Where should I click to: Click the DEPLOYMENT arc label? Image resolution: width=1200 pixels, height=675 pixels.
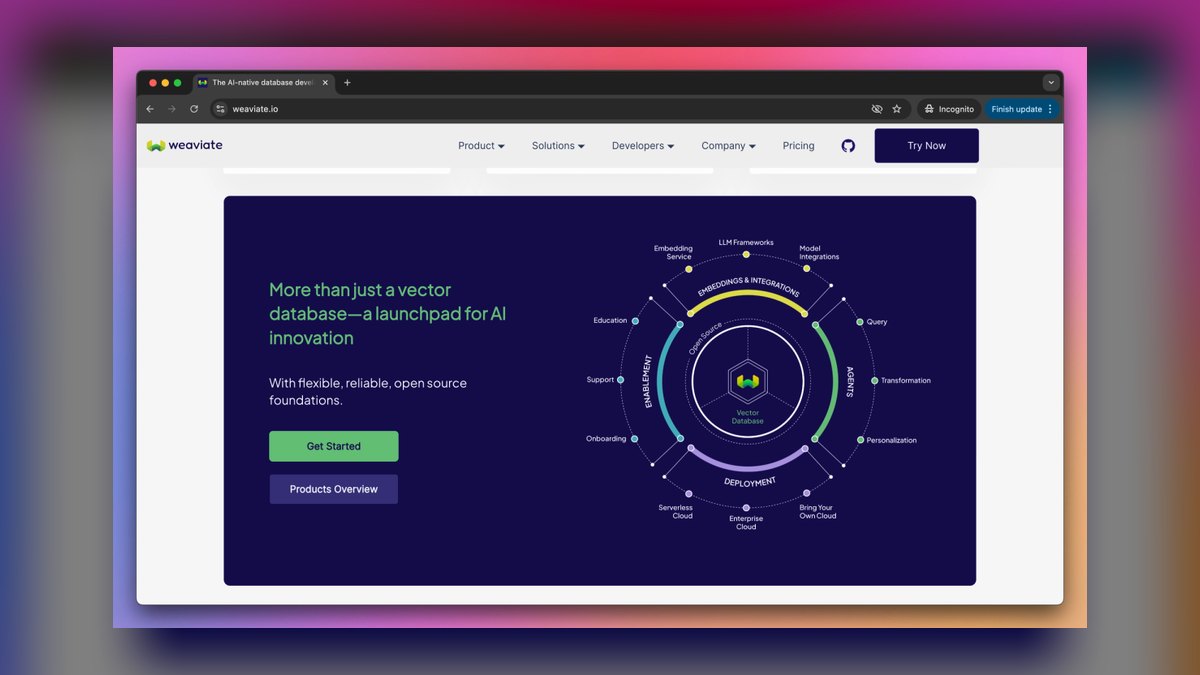point(749,482)
